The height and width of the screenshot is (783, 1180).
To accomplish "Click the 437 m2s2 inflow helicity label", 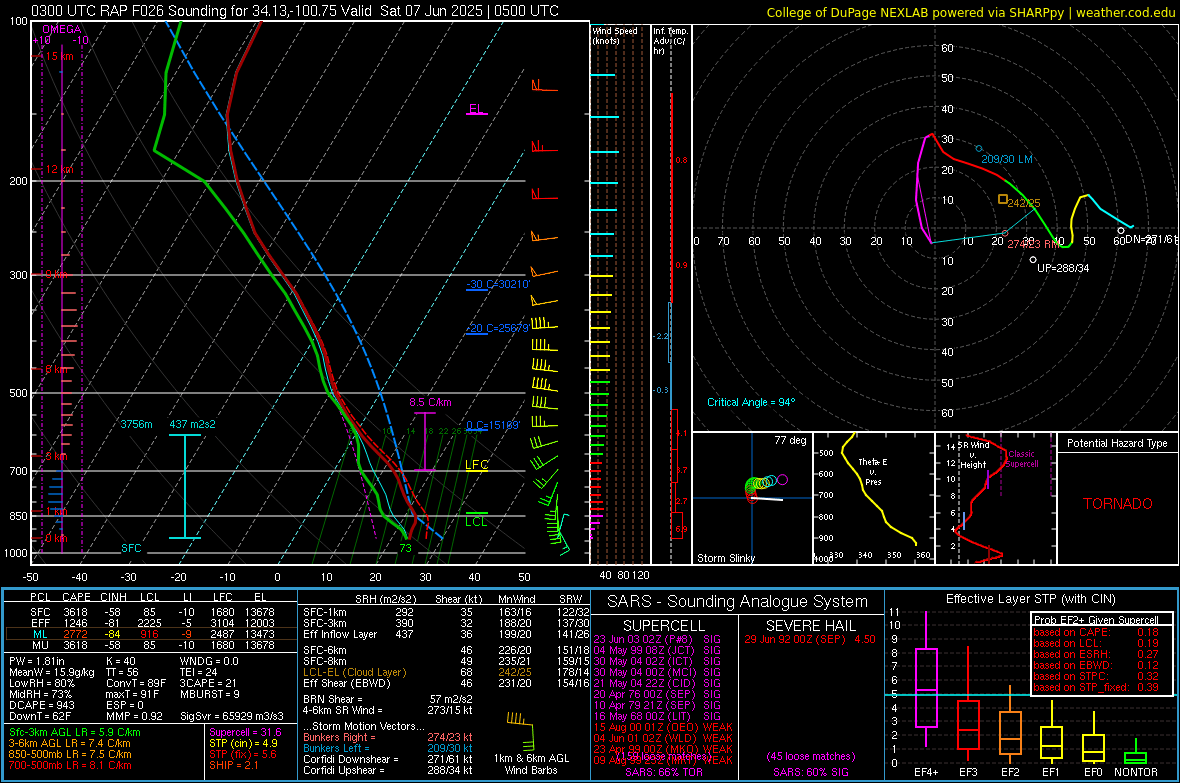I will point(193,425).
